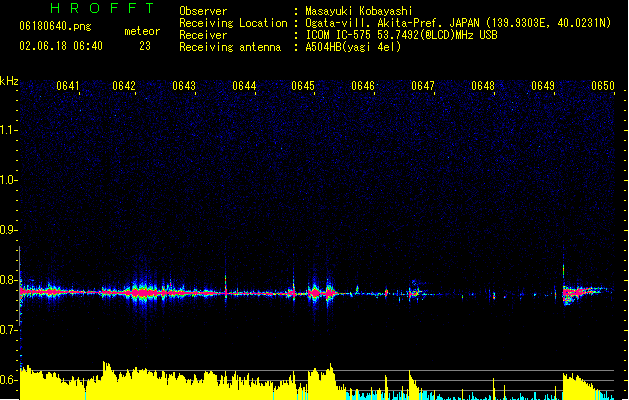Click the 0641 time marker
The width and height of the screenshot is (629, 400).
[67, 86]
